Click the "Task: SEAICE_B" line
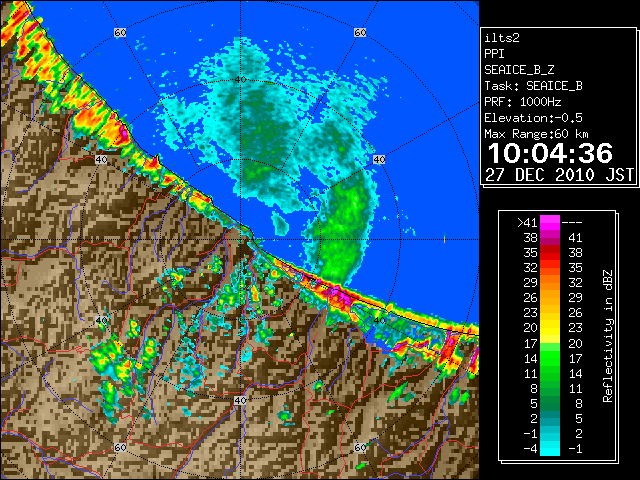Screen dimensions: 640x480 pyautogui.click(x=533, y=86)
